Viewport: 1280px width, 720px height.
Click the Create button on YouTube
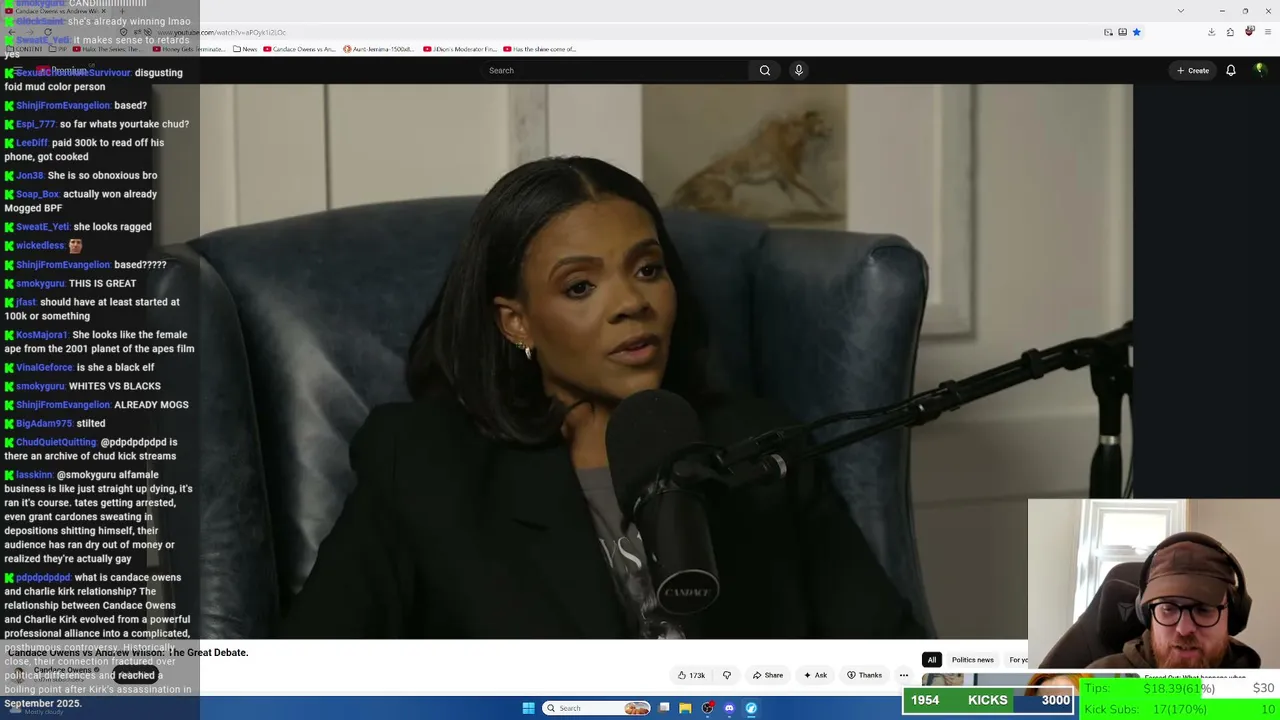[1193, 70]
